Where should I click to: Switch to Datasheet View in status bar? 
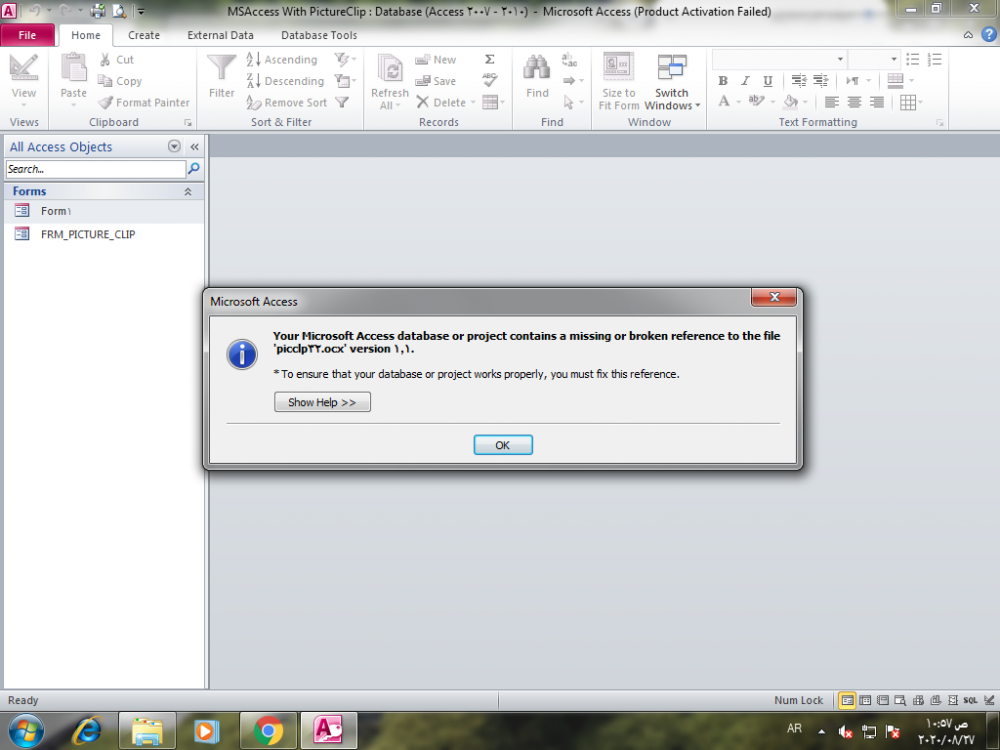pos(865,700)
